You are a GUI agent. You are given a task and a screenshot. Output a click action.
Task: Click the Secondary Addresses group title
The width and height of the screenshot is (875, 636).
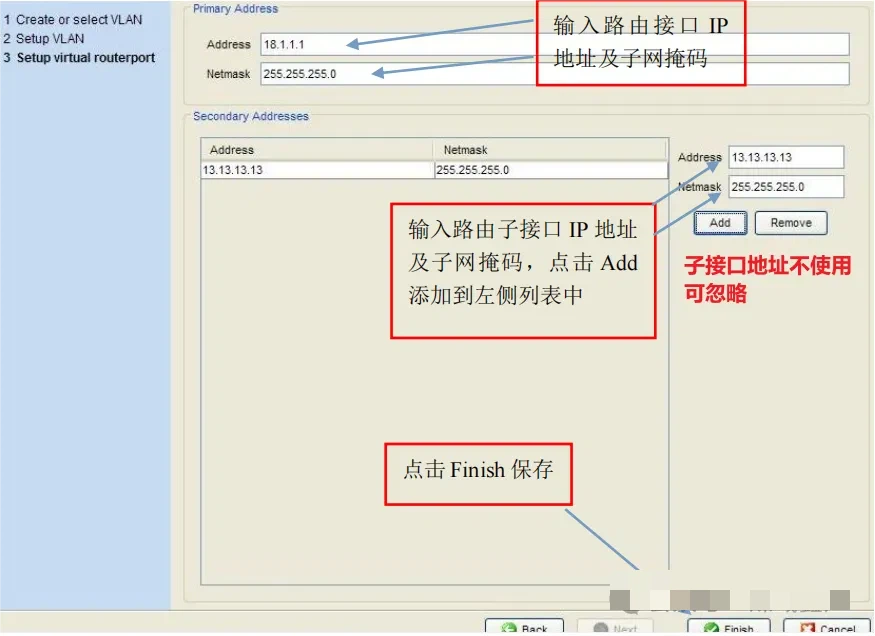pyautogui.click(x=251, y=117)
